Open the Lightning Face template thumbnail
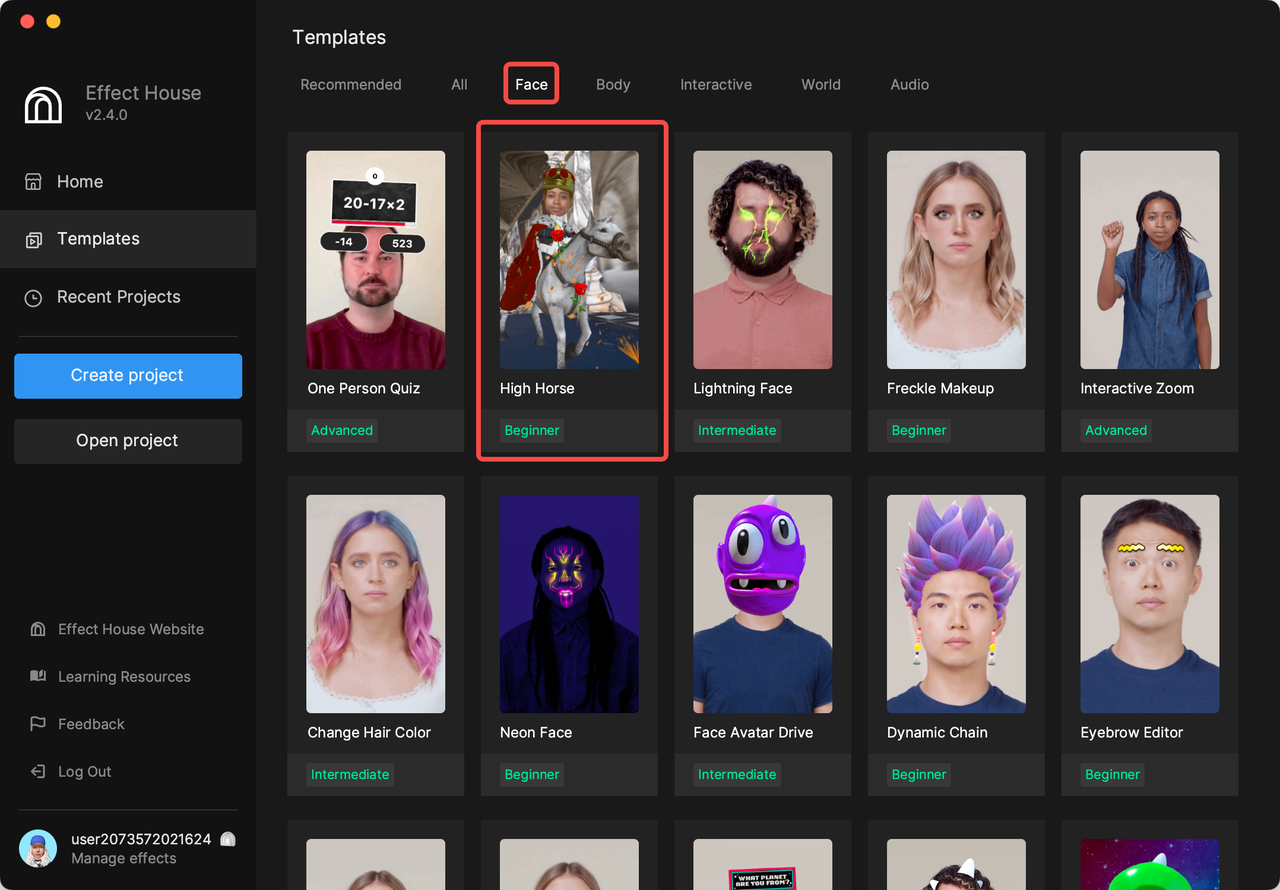 (x=763, y=260)
